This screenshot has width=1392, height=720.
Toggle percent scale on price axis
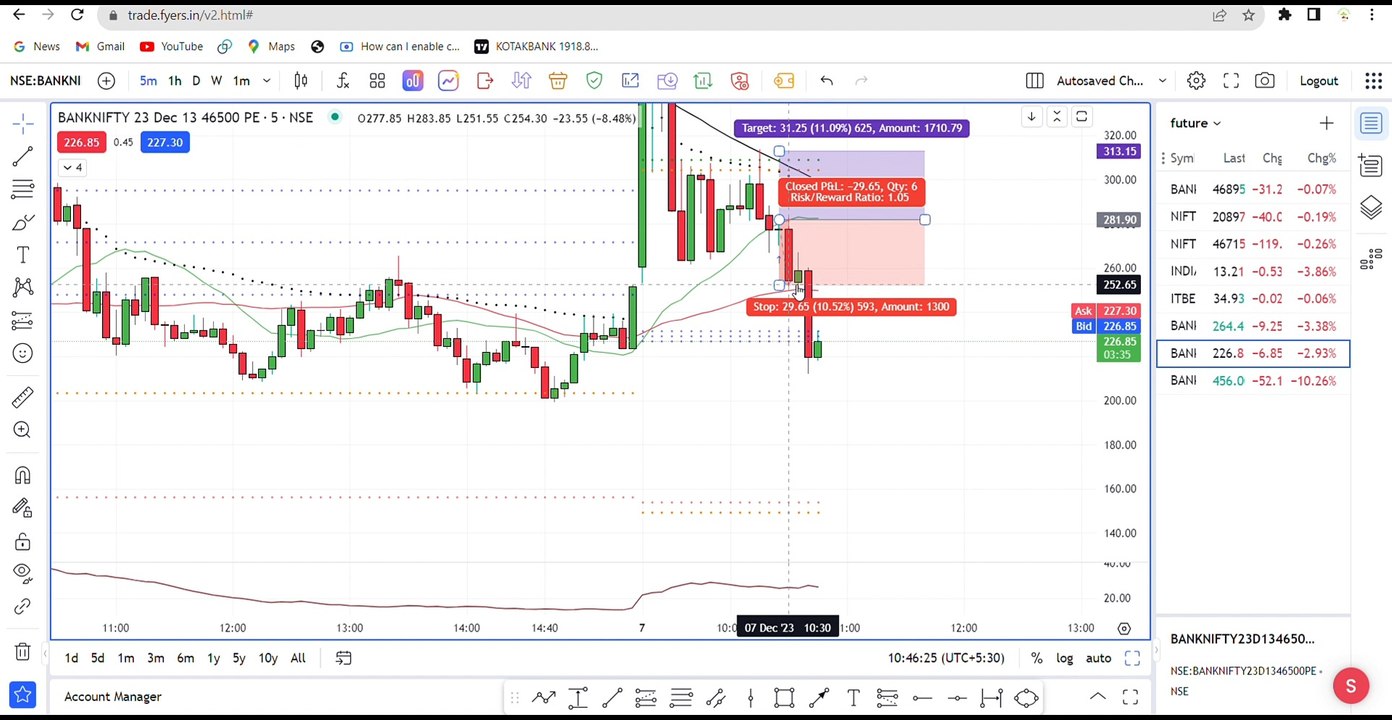pos(1037,658)
